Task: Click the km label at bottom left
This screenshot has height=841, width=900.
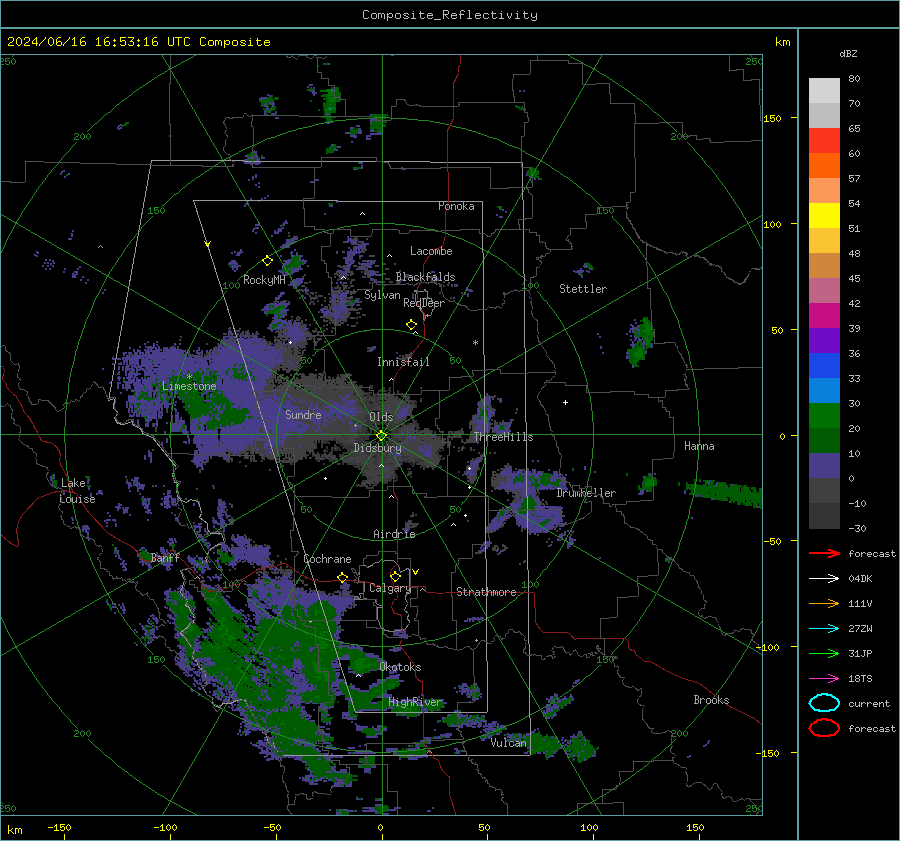Action: point(14,830)
